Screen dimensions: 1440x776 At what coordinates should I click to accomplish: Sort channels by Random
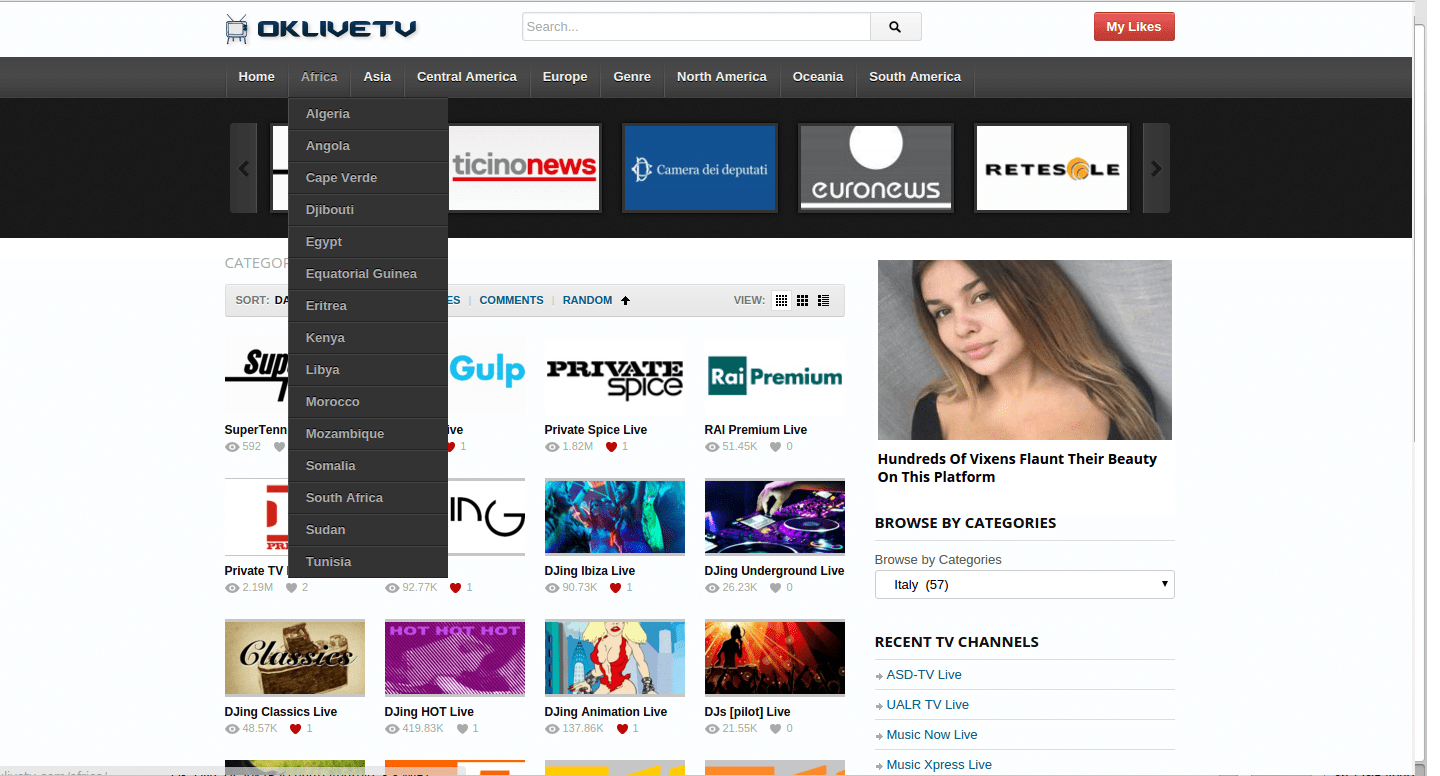click(587, 300)
